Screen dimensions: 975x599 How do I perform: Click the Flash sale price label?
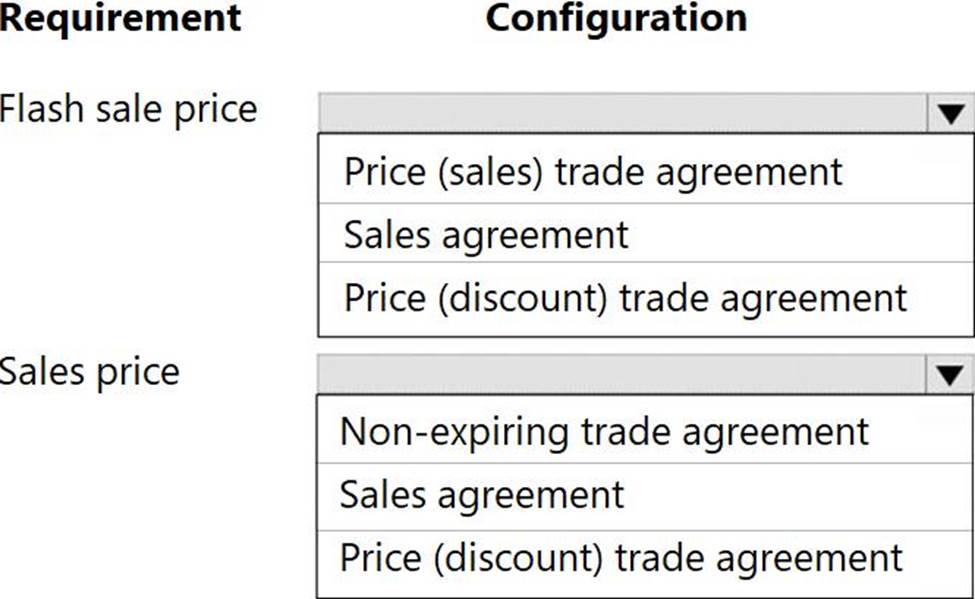128,108
